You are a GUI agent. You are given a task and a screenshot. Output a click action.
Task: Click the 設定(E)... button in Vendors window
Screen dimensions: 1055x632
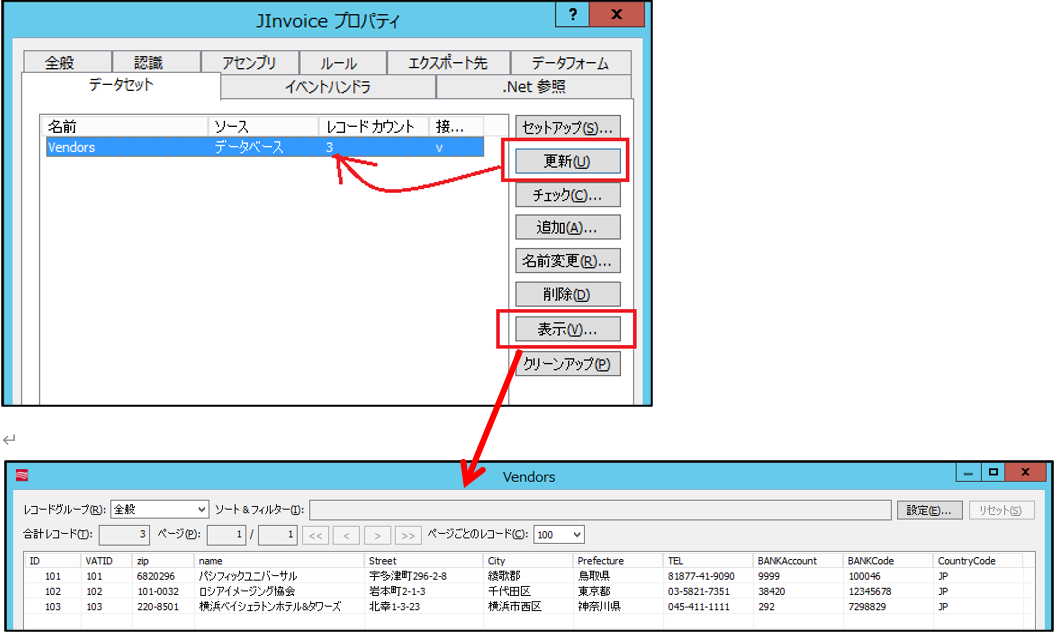point(929,510)
